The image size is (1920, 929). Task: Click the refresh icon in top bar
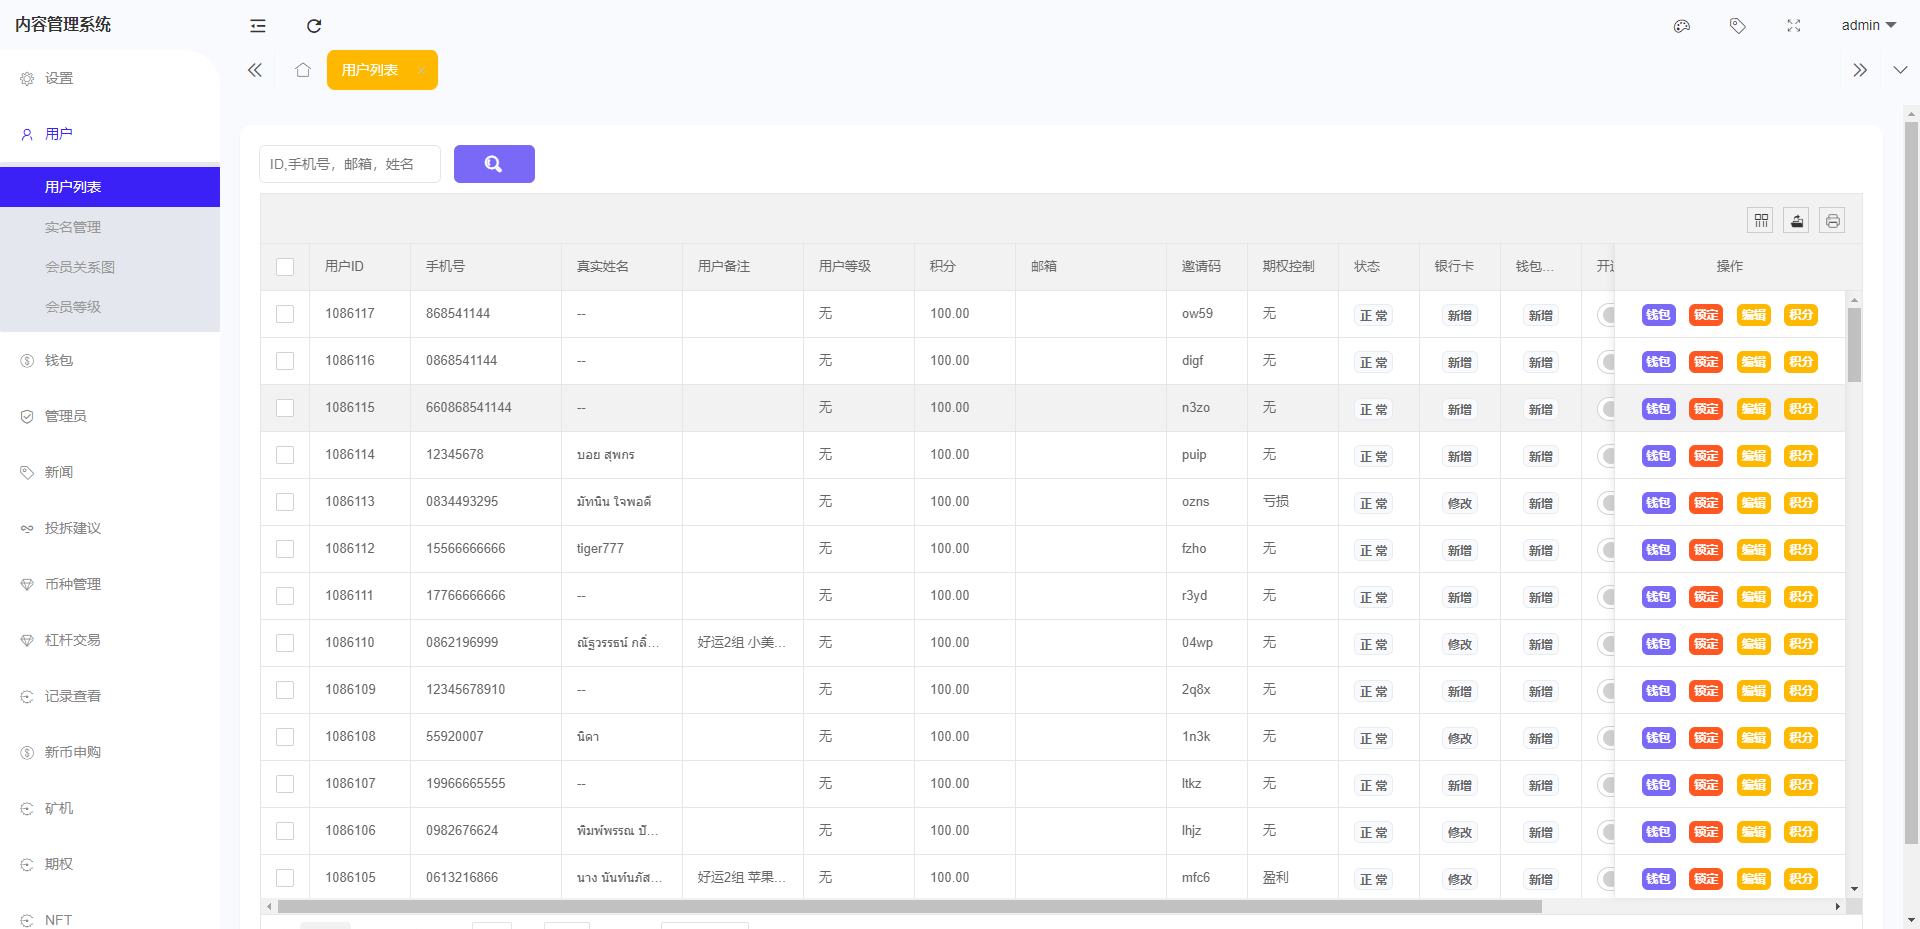click(314, 26)
